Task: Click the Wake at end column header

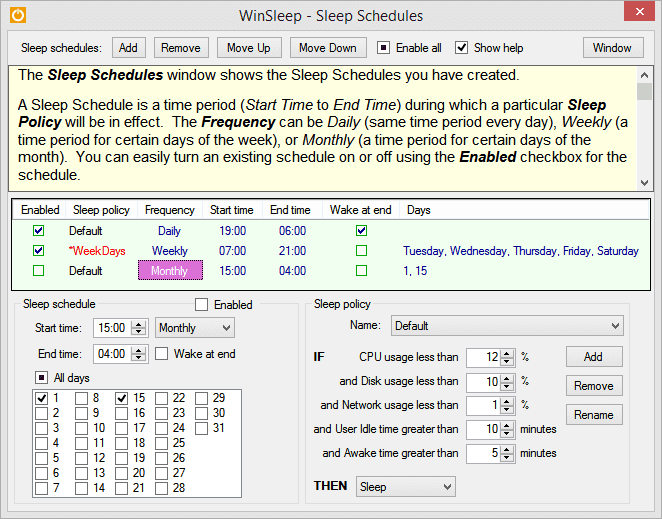Action: point(361,210)
